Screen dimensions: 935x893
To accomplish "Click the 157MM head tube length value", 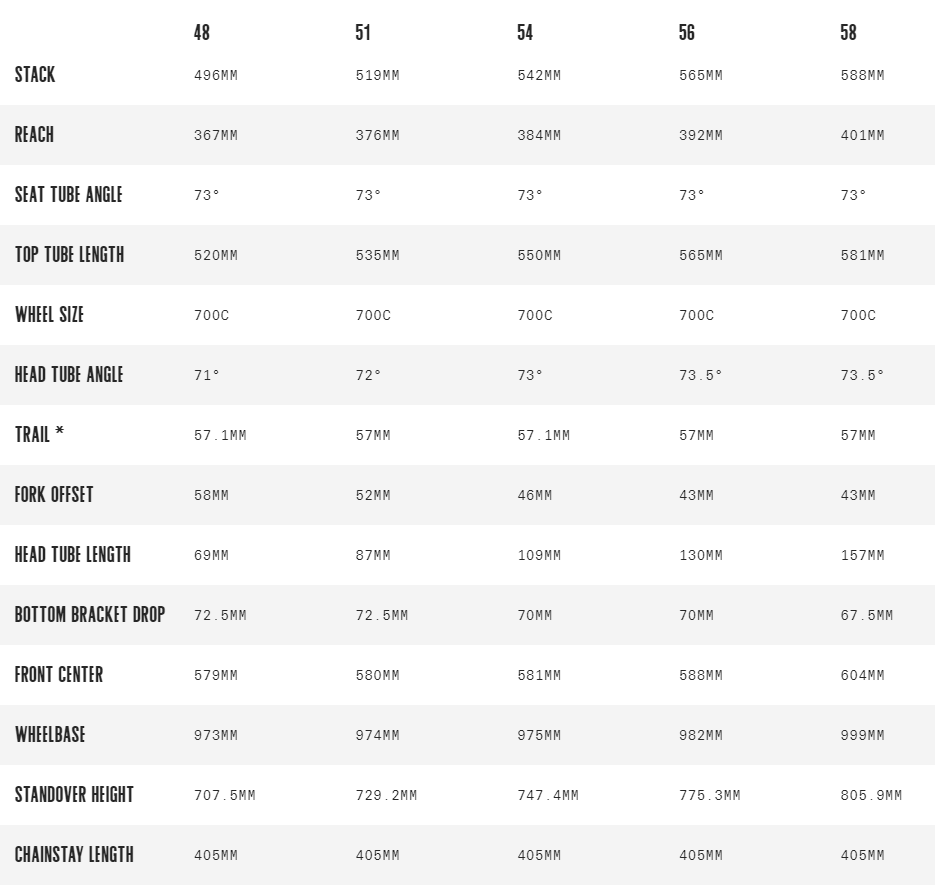I will (x=862, y=555).
